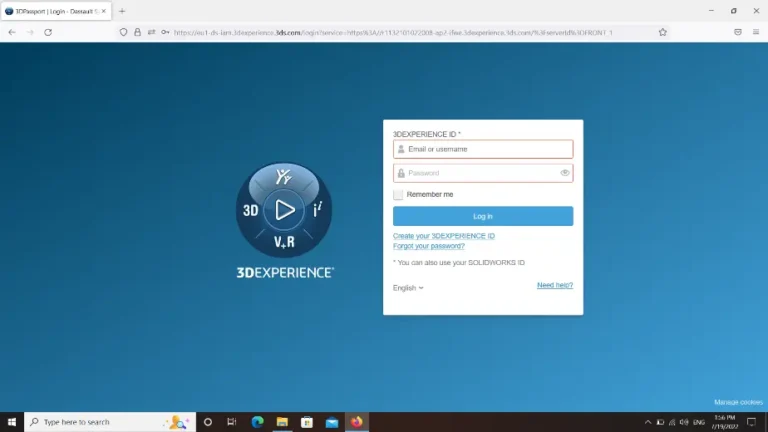Open Create your 3DEXPERIENCE ID link
The height and width of the screenshot is (432, 768).
coord(444,236)
